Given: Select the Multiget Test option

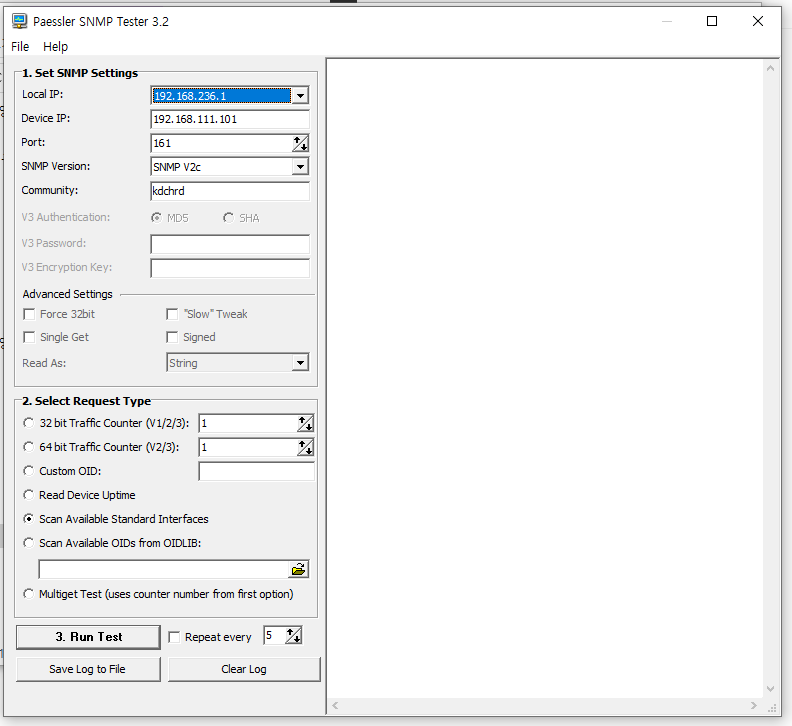Looking at the screenshot, I should pyautogui.click(x=29, y=594).
